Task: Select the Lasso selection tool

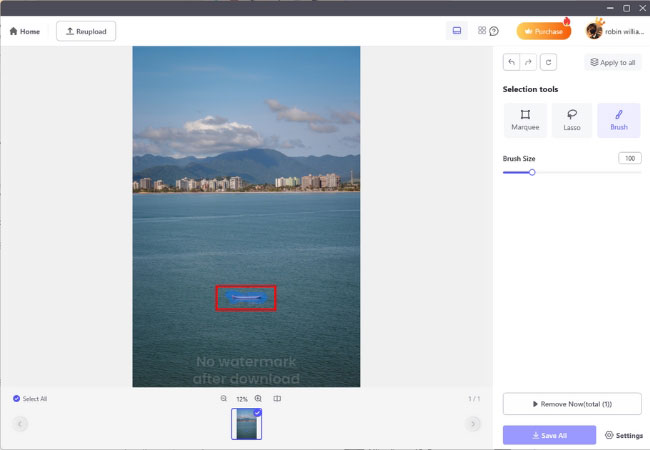Action: pyautogui.click(x=572, y=120)
